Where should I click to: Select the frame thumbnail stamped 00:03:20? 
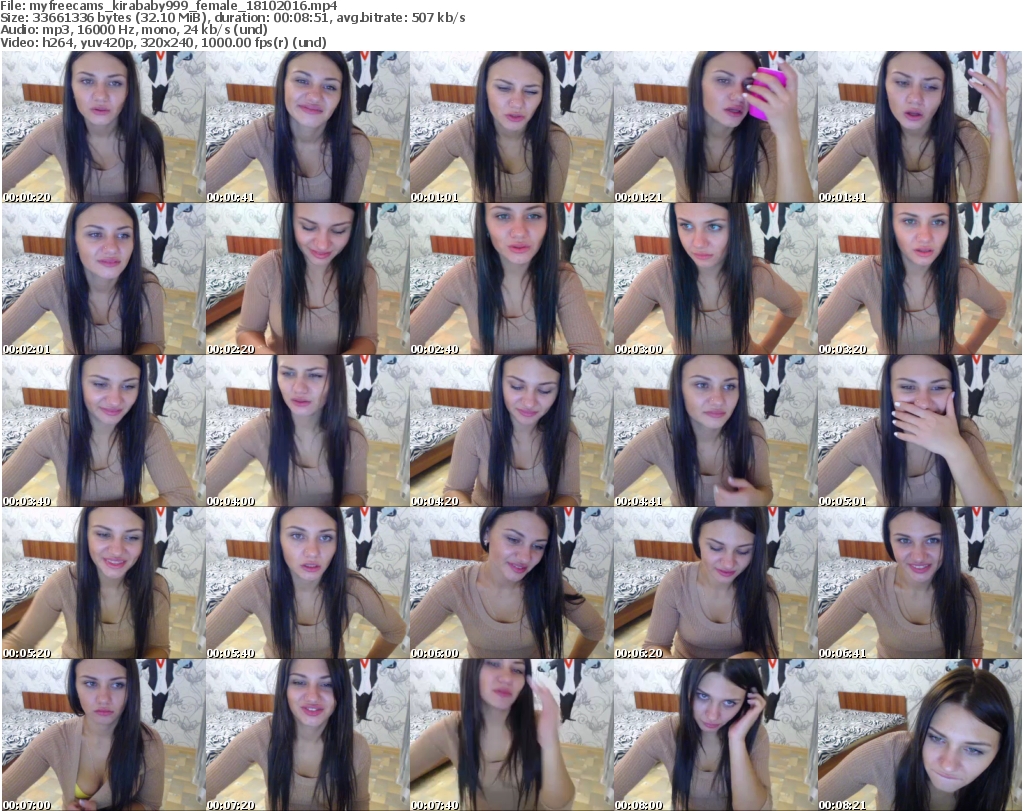[920, 279]
